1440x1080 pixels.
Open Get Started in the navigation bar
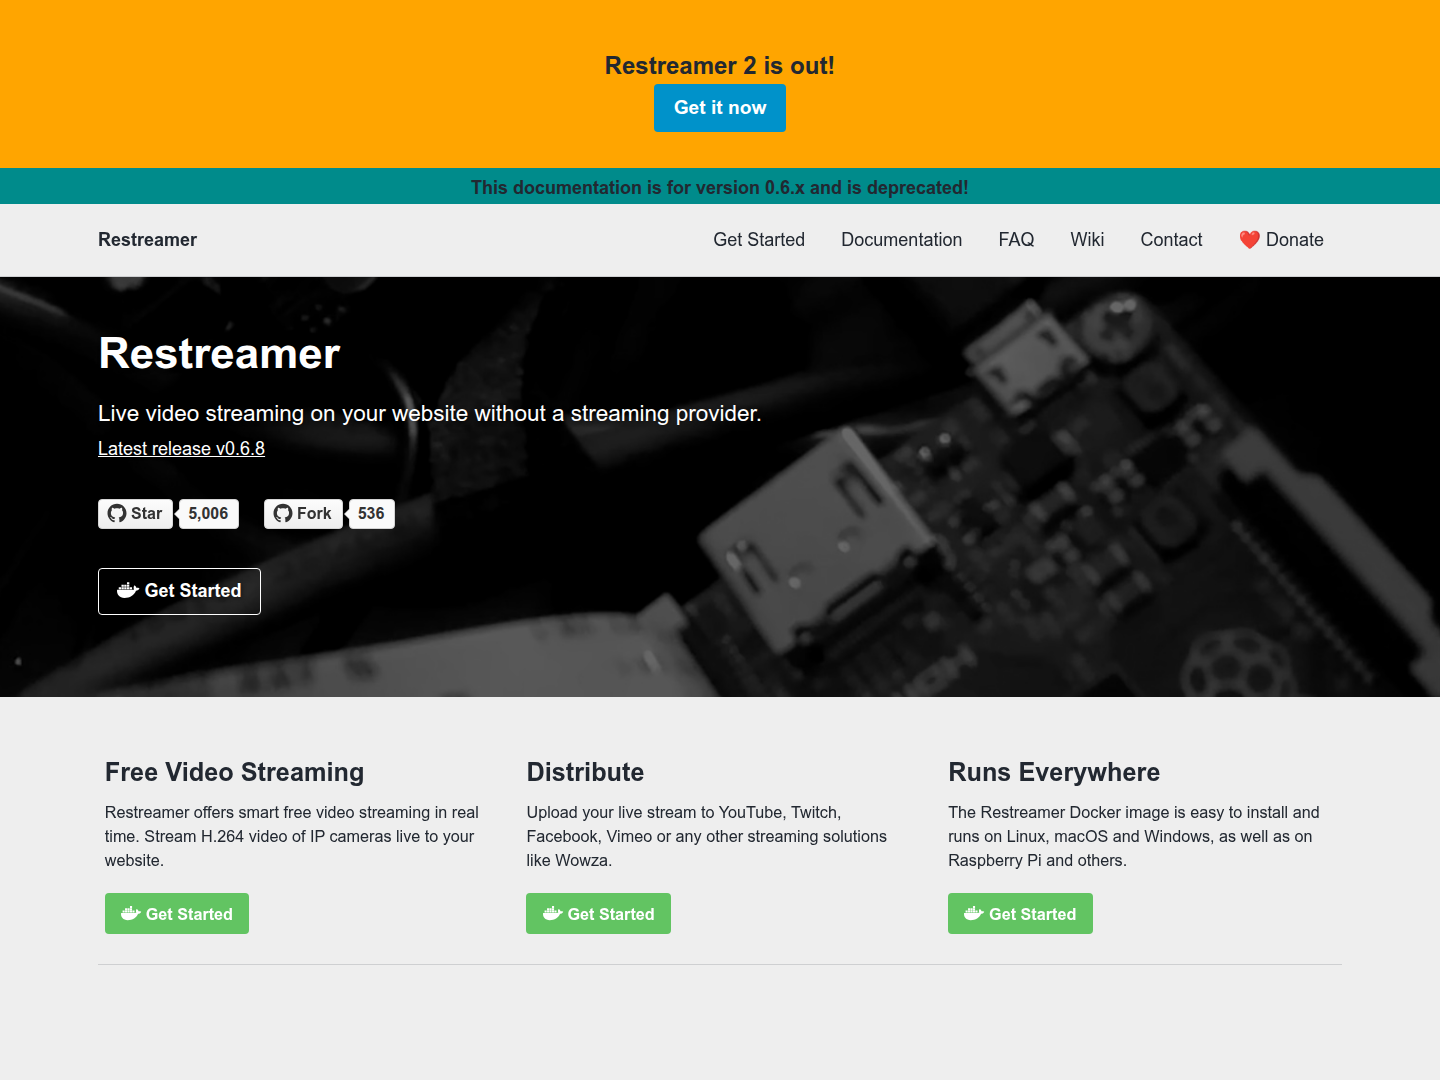759,240
